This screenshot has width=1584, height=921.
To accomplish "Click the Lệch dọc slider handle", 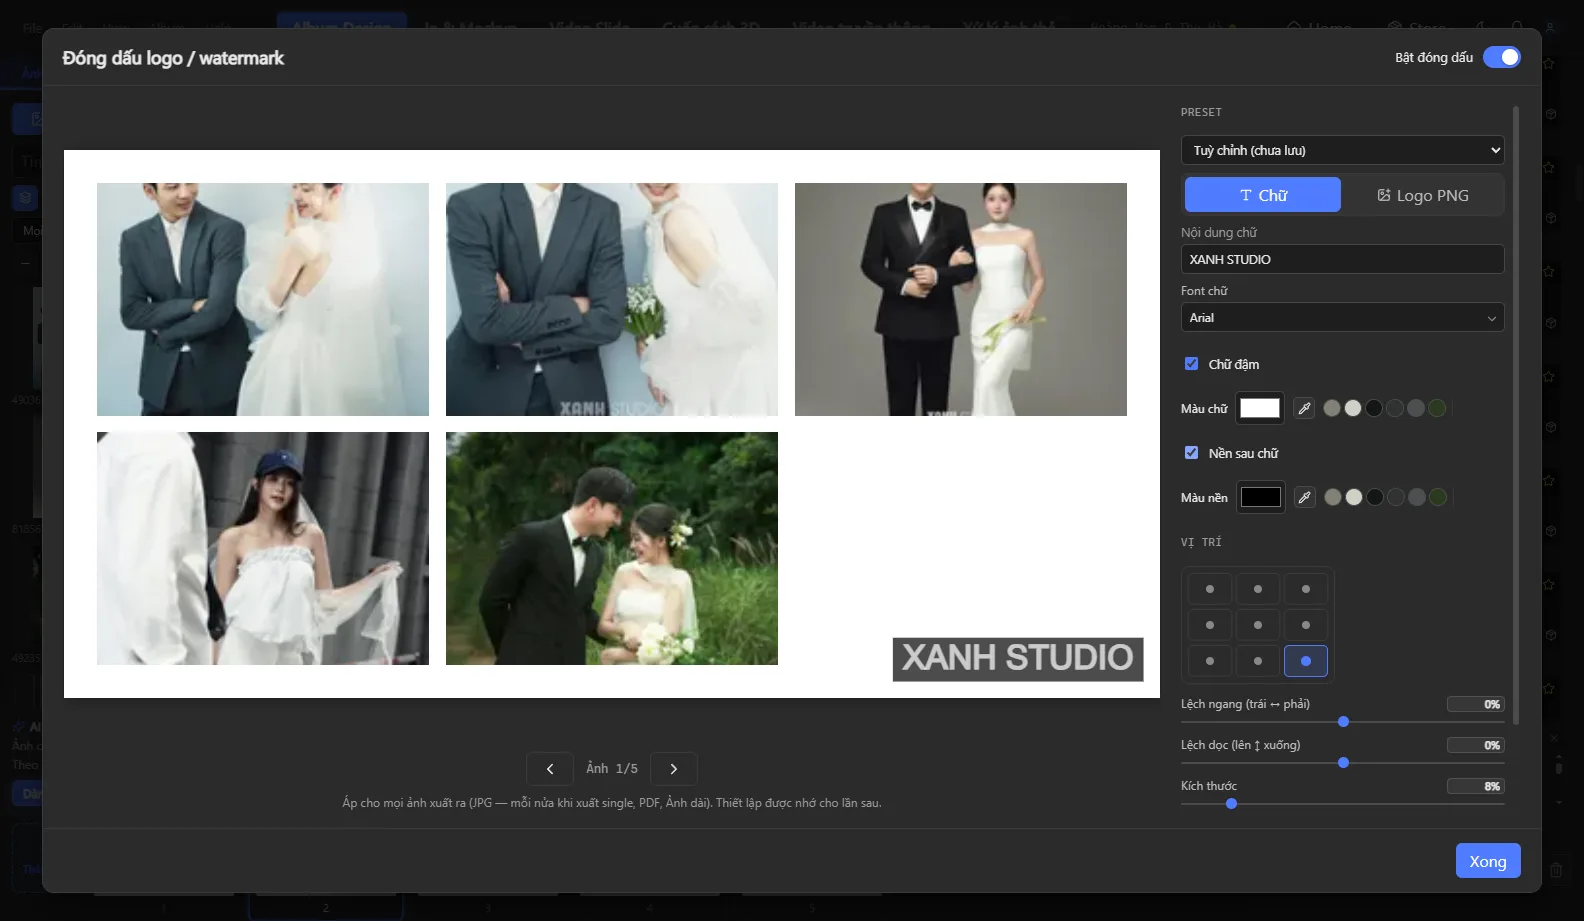I will pyautogui.click(x=1343, y=763).
